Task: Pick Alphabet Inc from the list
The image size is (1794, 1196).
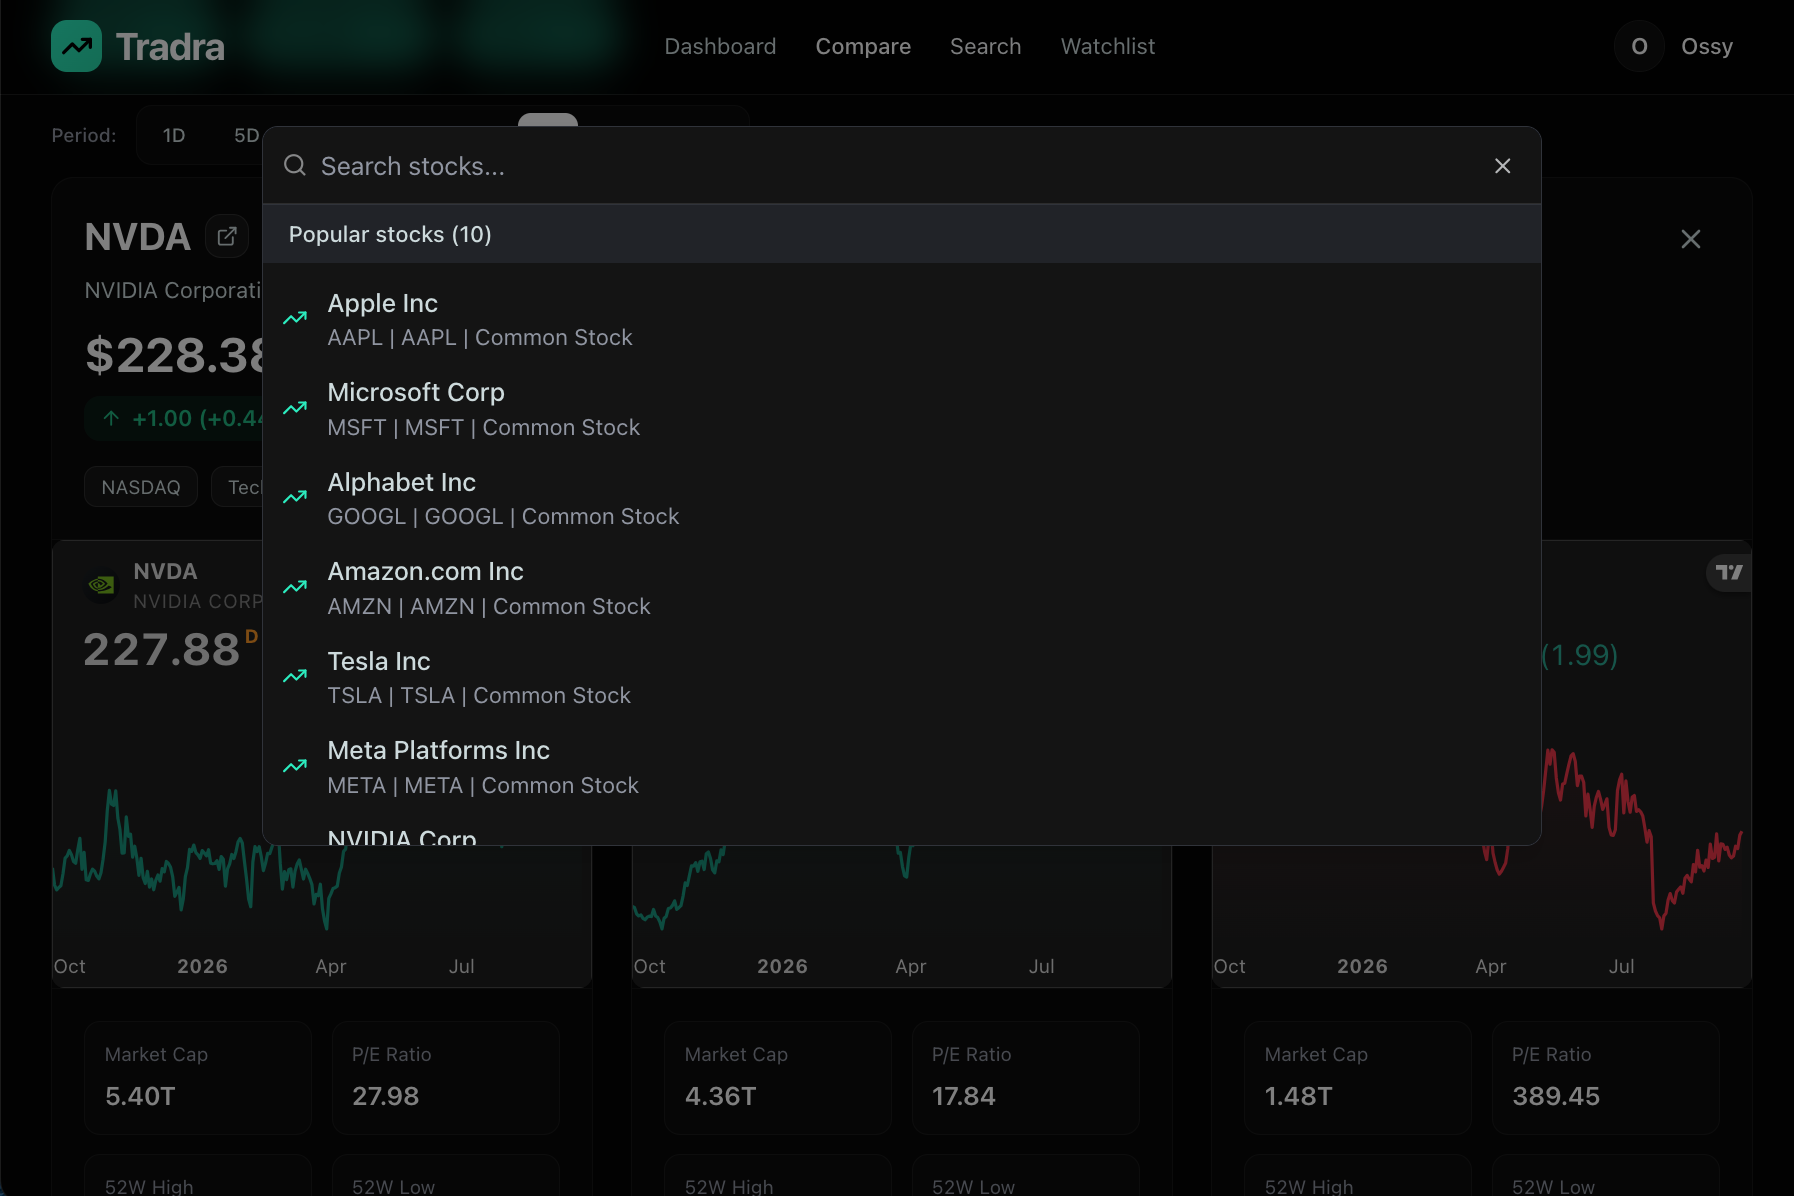Action: (901, 499)
